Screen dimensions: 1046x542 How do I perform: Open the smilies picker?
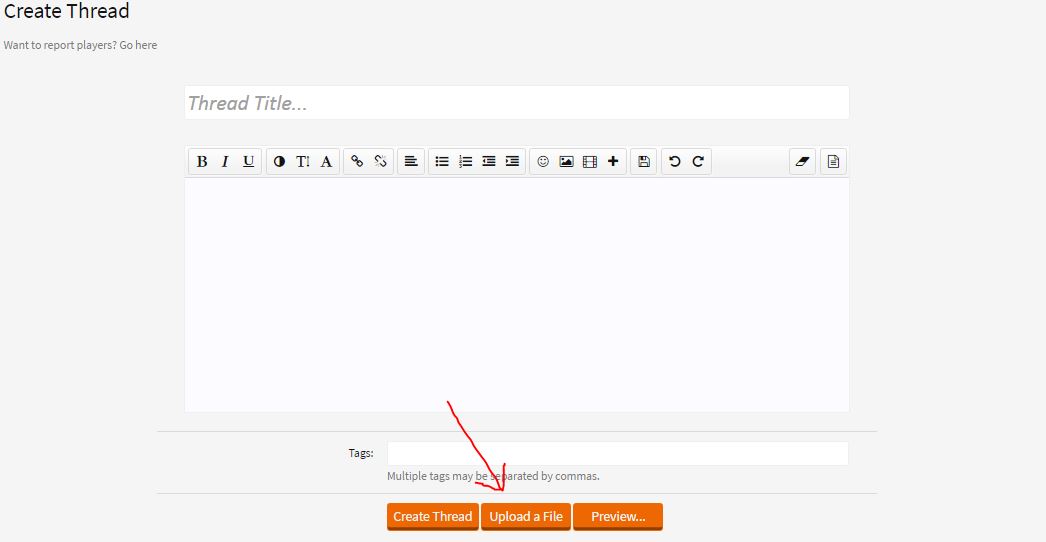click(543, 162)
